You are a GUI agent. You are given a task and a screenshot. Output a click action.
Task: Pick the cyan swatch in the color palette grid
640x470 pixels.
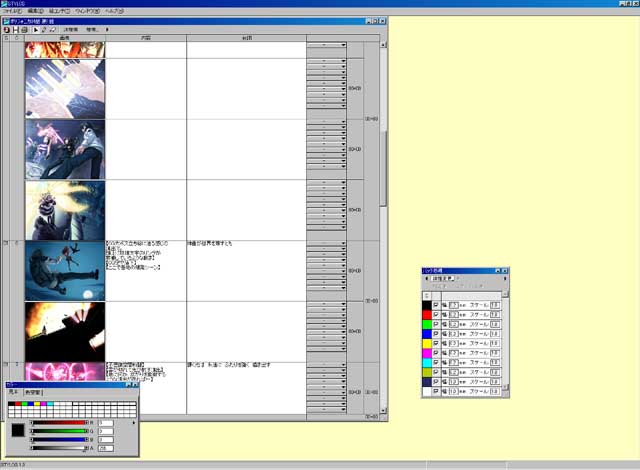tap(50, 404)
